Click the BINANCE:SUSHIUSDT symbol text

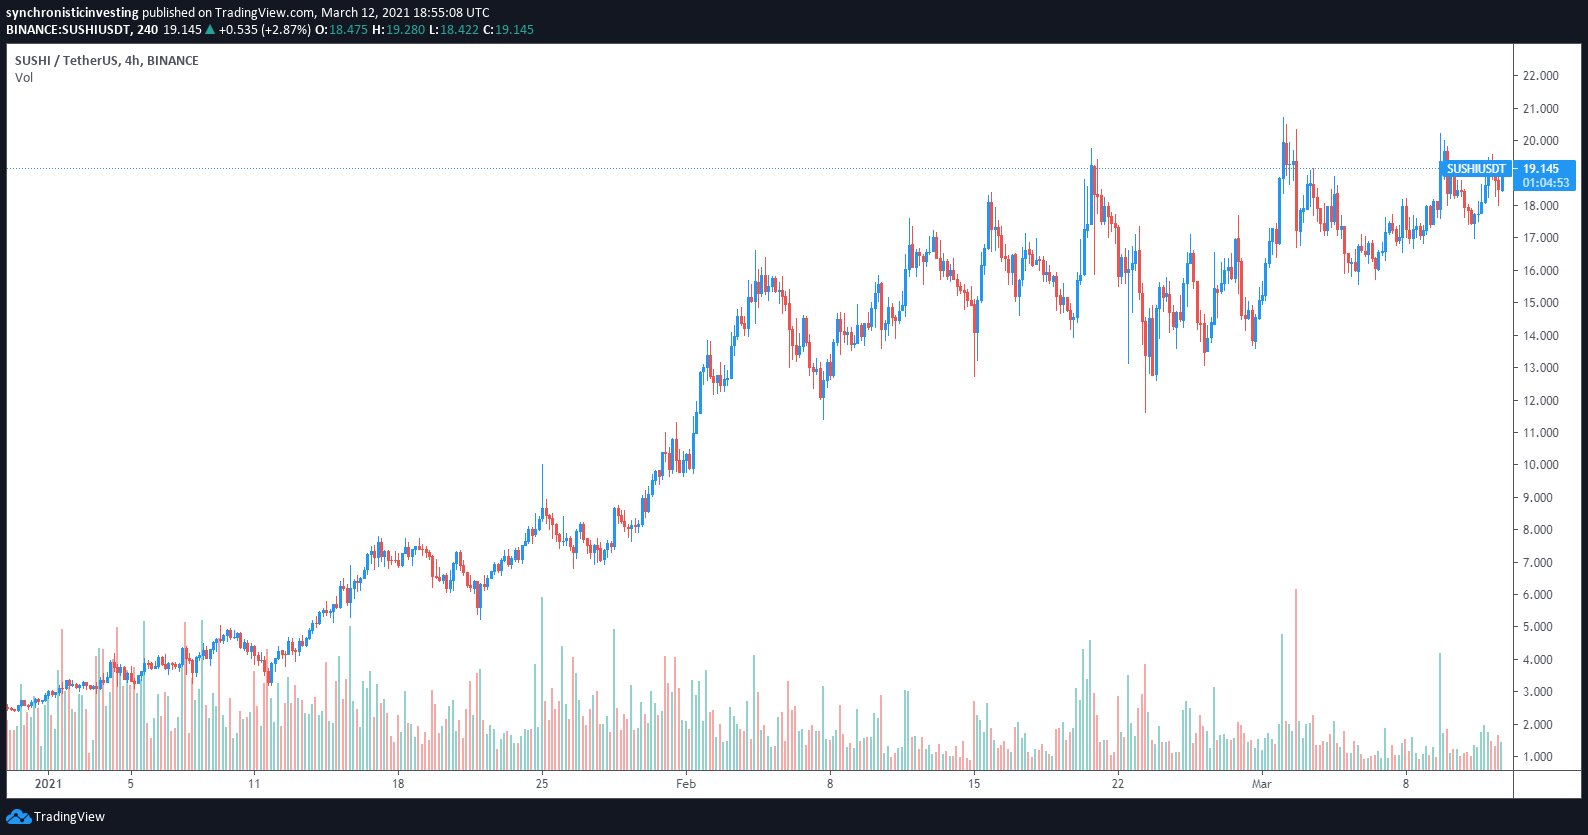point(68,30)
